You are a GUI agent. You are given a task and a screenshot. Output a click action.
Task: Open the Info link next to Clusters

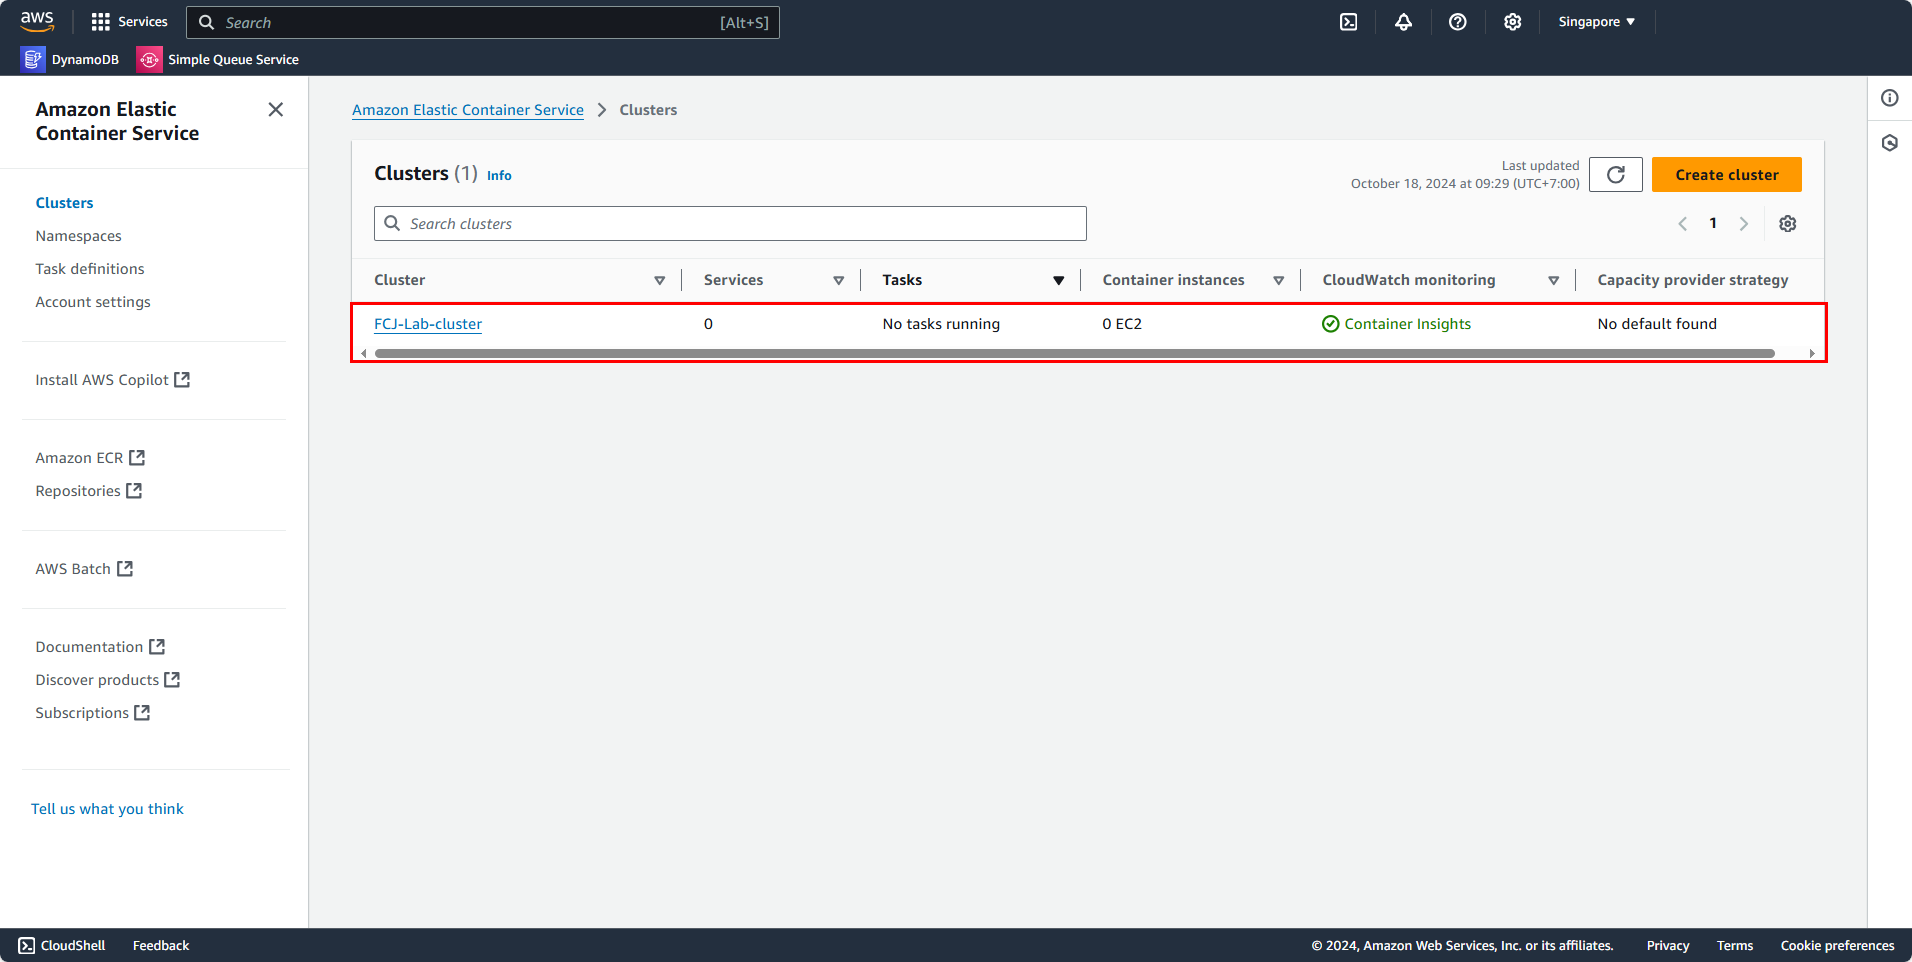[x=499, y=176]
